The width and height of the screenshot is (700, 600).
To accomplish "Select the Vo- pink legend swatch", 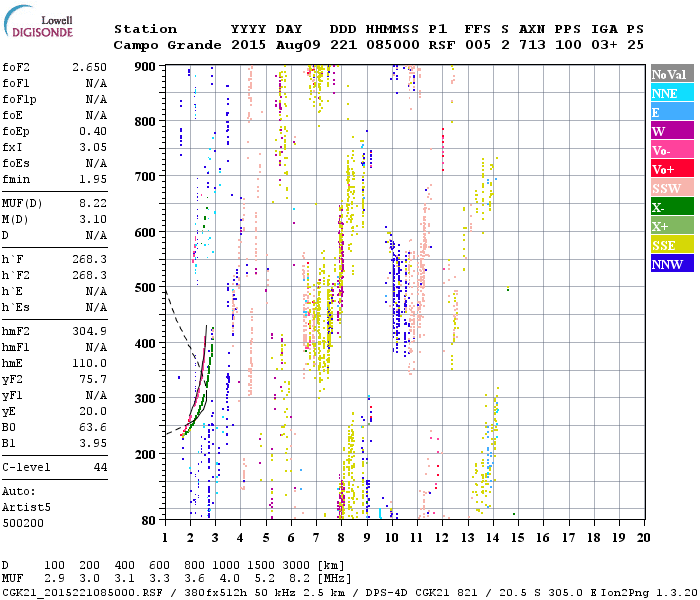I will [x=672, y=150].
